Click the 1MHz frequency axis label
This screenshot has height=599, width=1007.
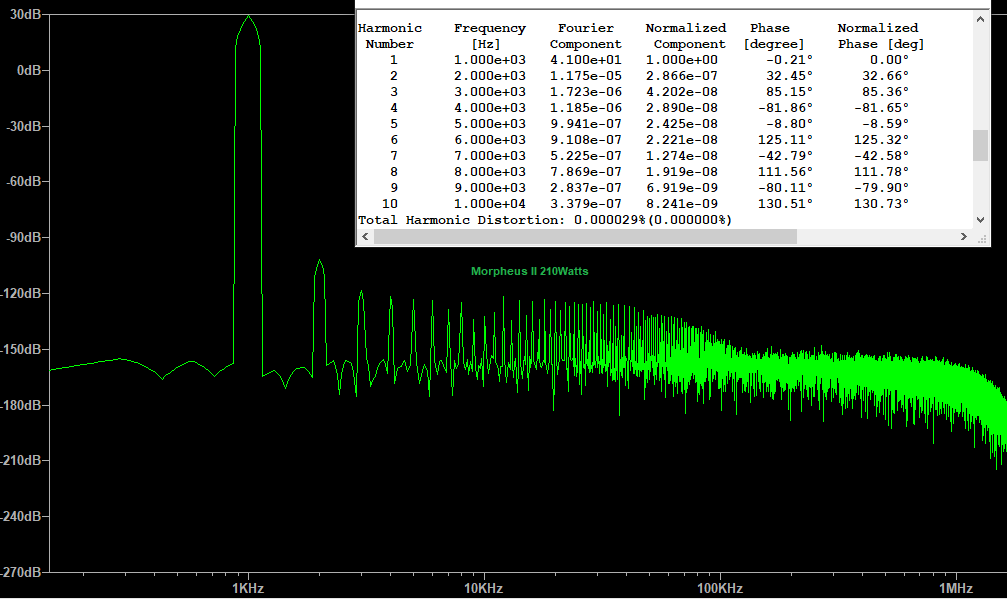[956, 588]
